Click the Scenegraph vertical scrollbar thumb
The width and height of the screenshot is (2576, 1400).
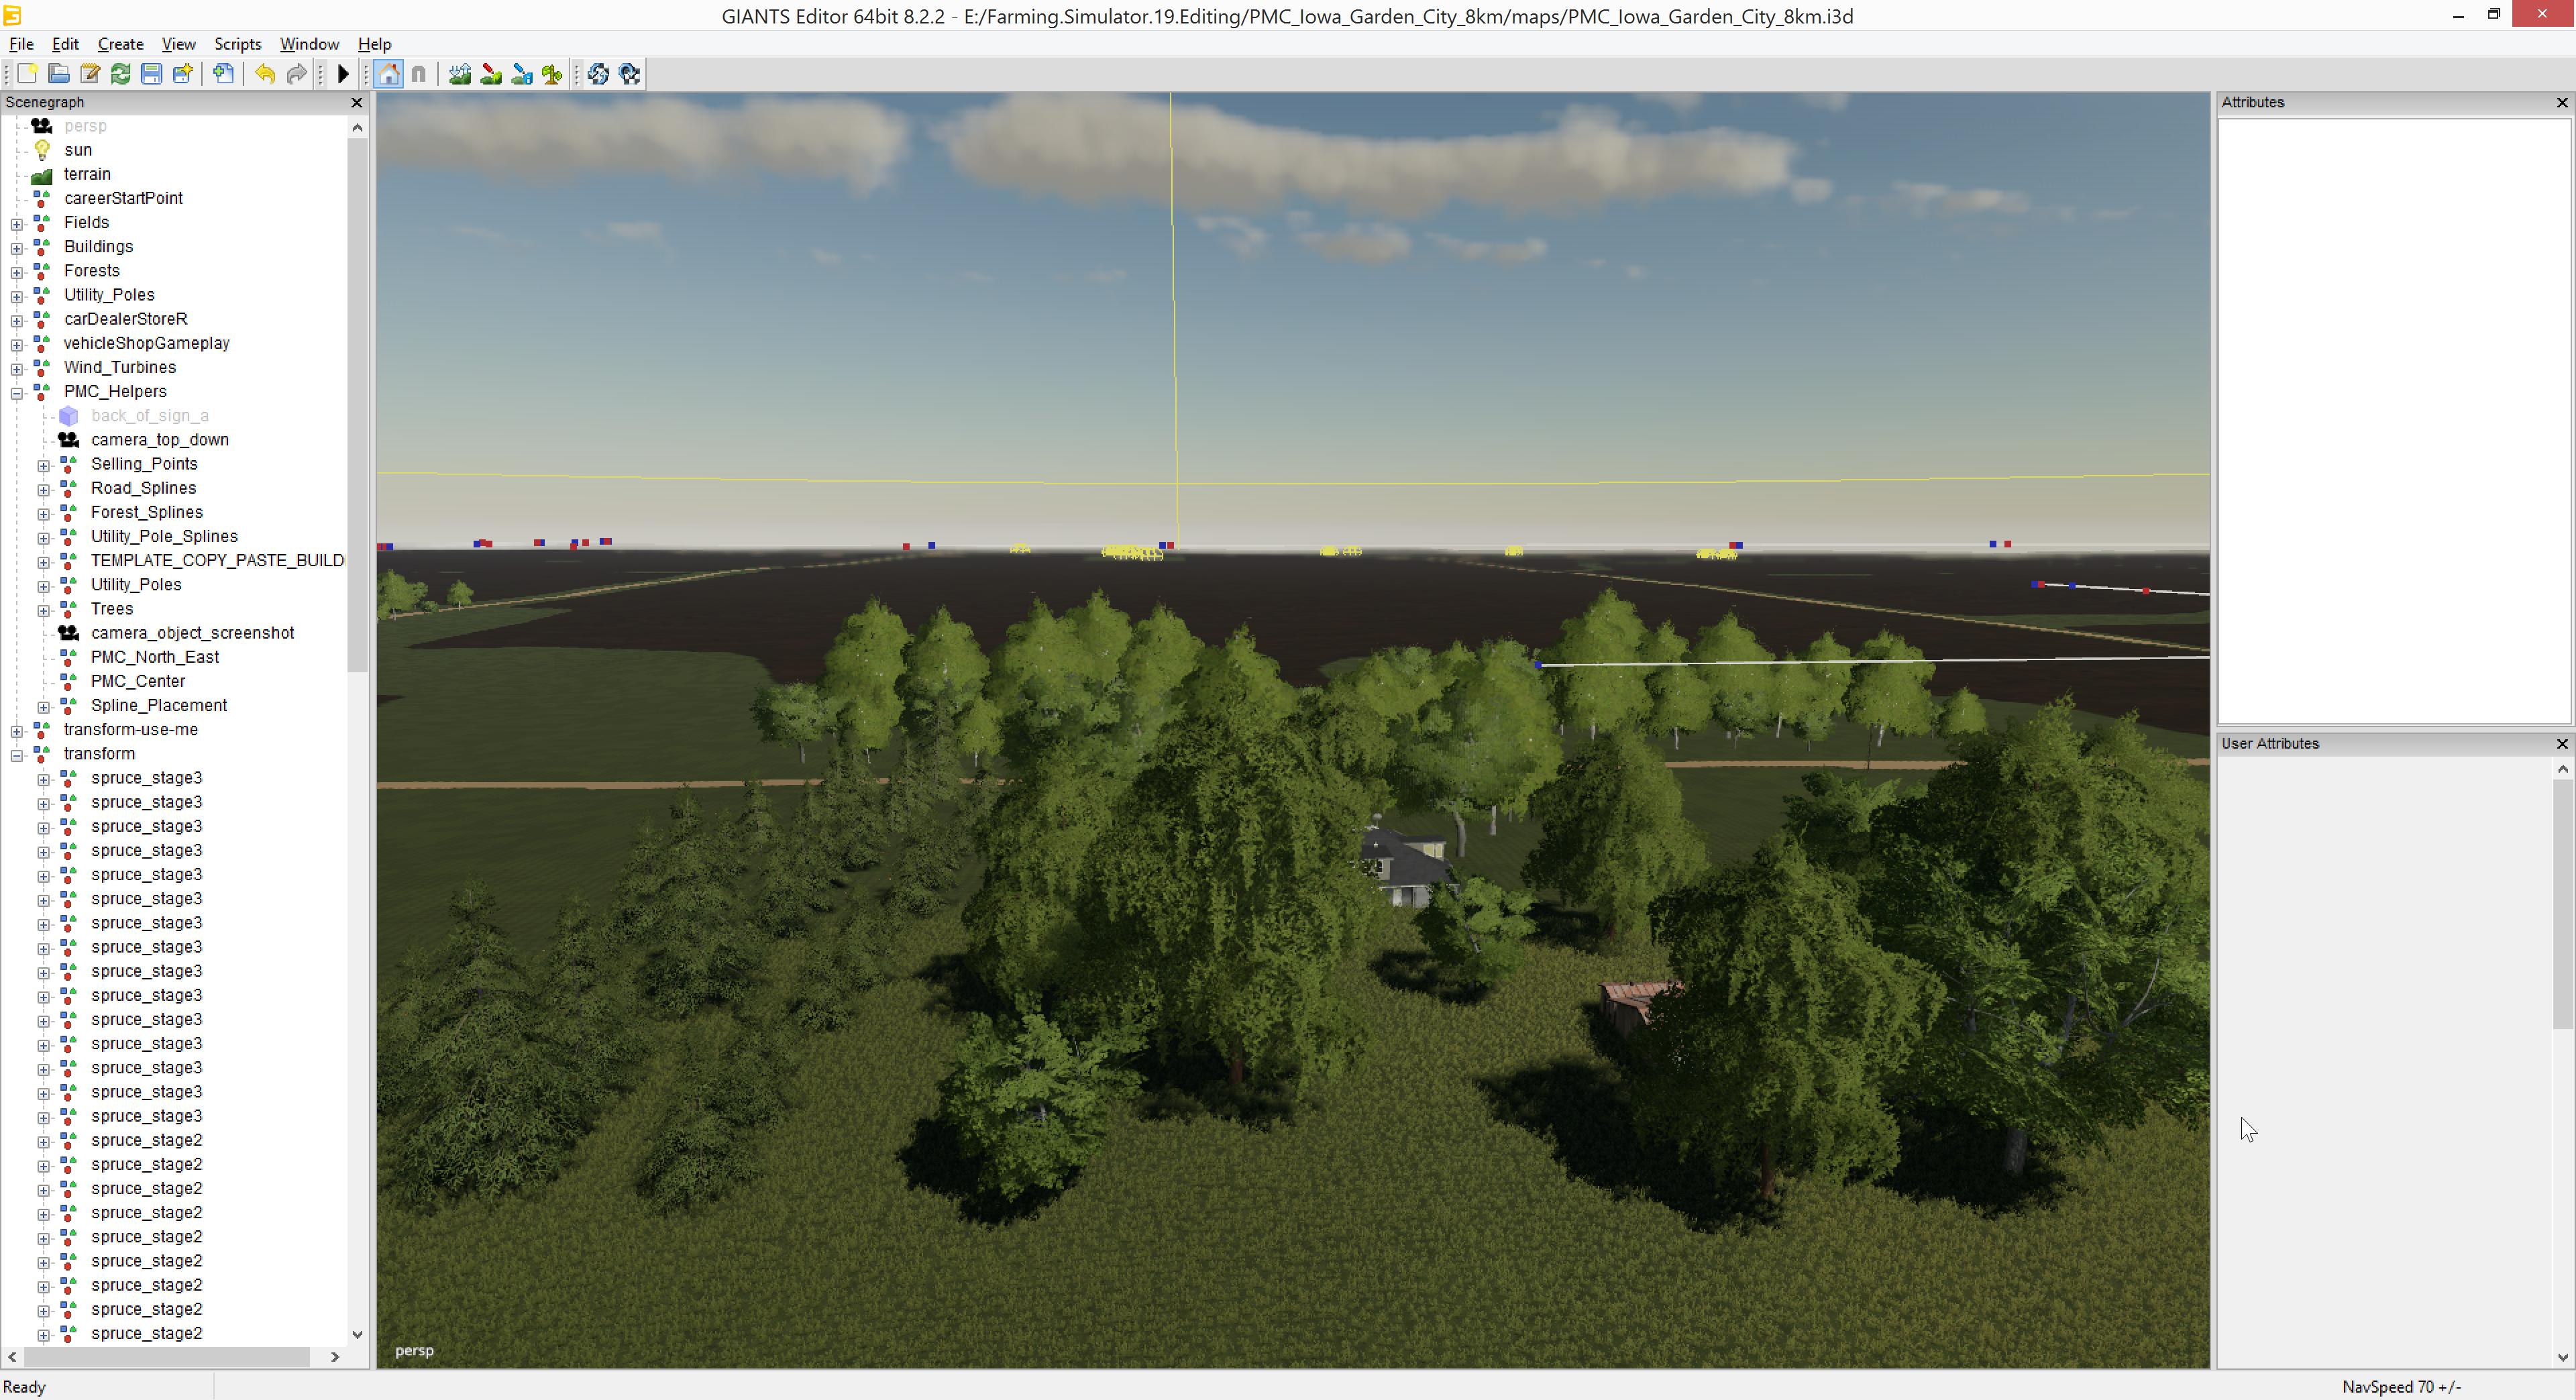(357, 405)
